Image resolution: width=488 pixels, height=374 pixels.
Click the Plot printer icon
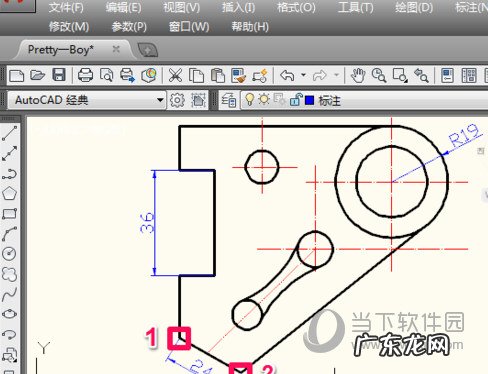click(x=85, y=75)
